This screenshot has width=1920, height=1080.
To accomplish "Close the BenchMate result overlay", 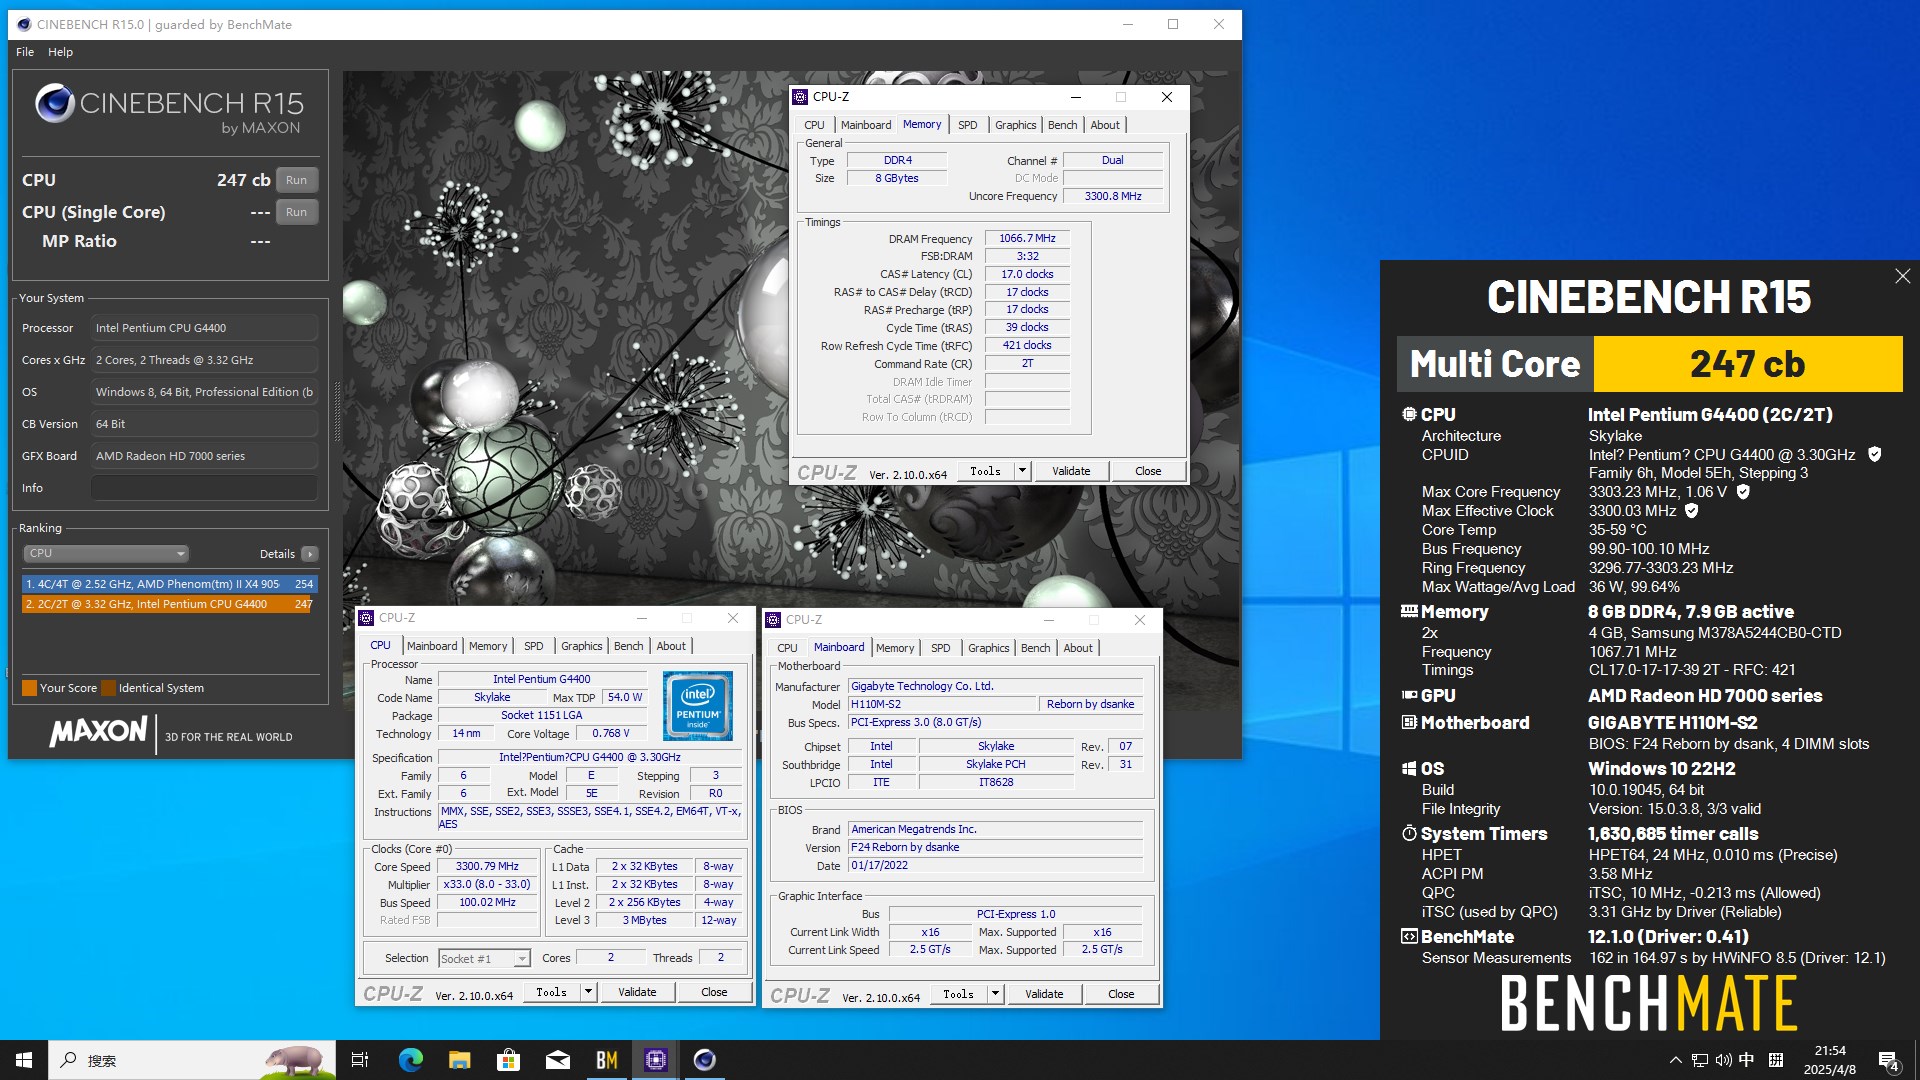I will point(1902,276).
